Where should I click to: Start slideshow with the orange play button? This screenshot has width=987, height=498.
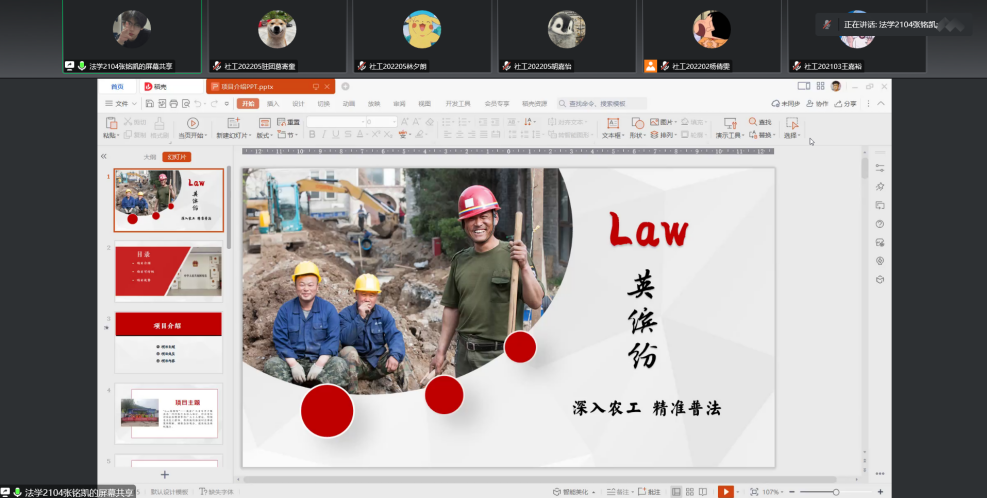(x=725, y=492)
